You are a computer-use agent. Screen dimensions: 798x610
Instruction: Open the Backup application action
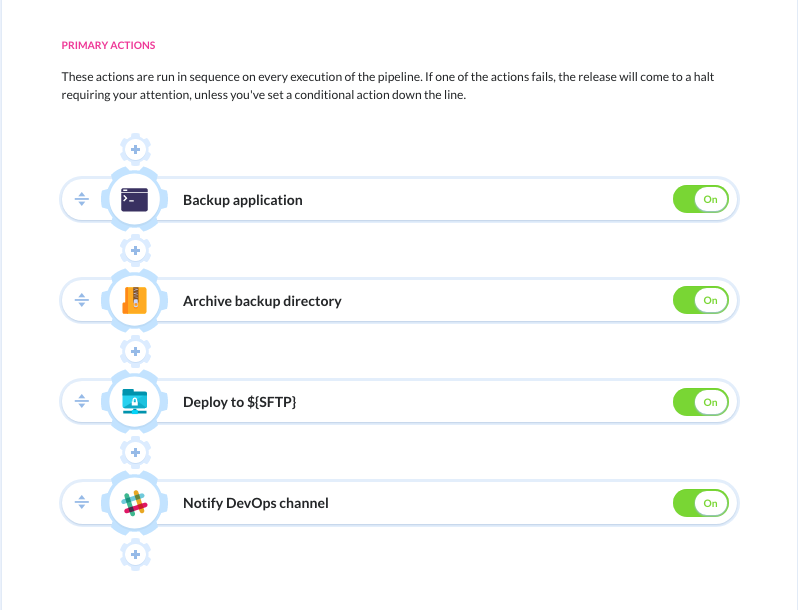click(243, 200)
